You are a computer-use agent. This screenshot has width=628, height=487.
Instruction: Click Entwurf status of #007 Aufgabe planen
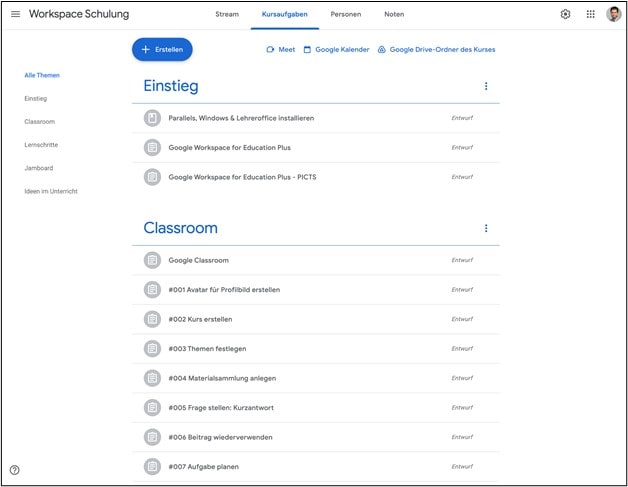tap(462, 467)
